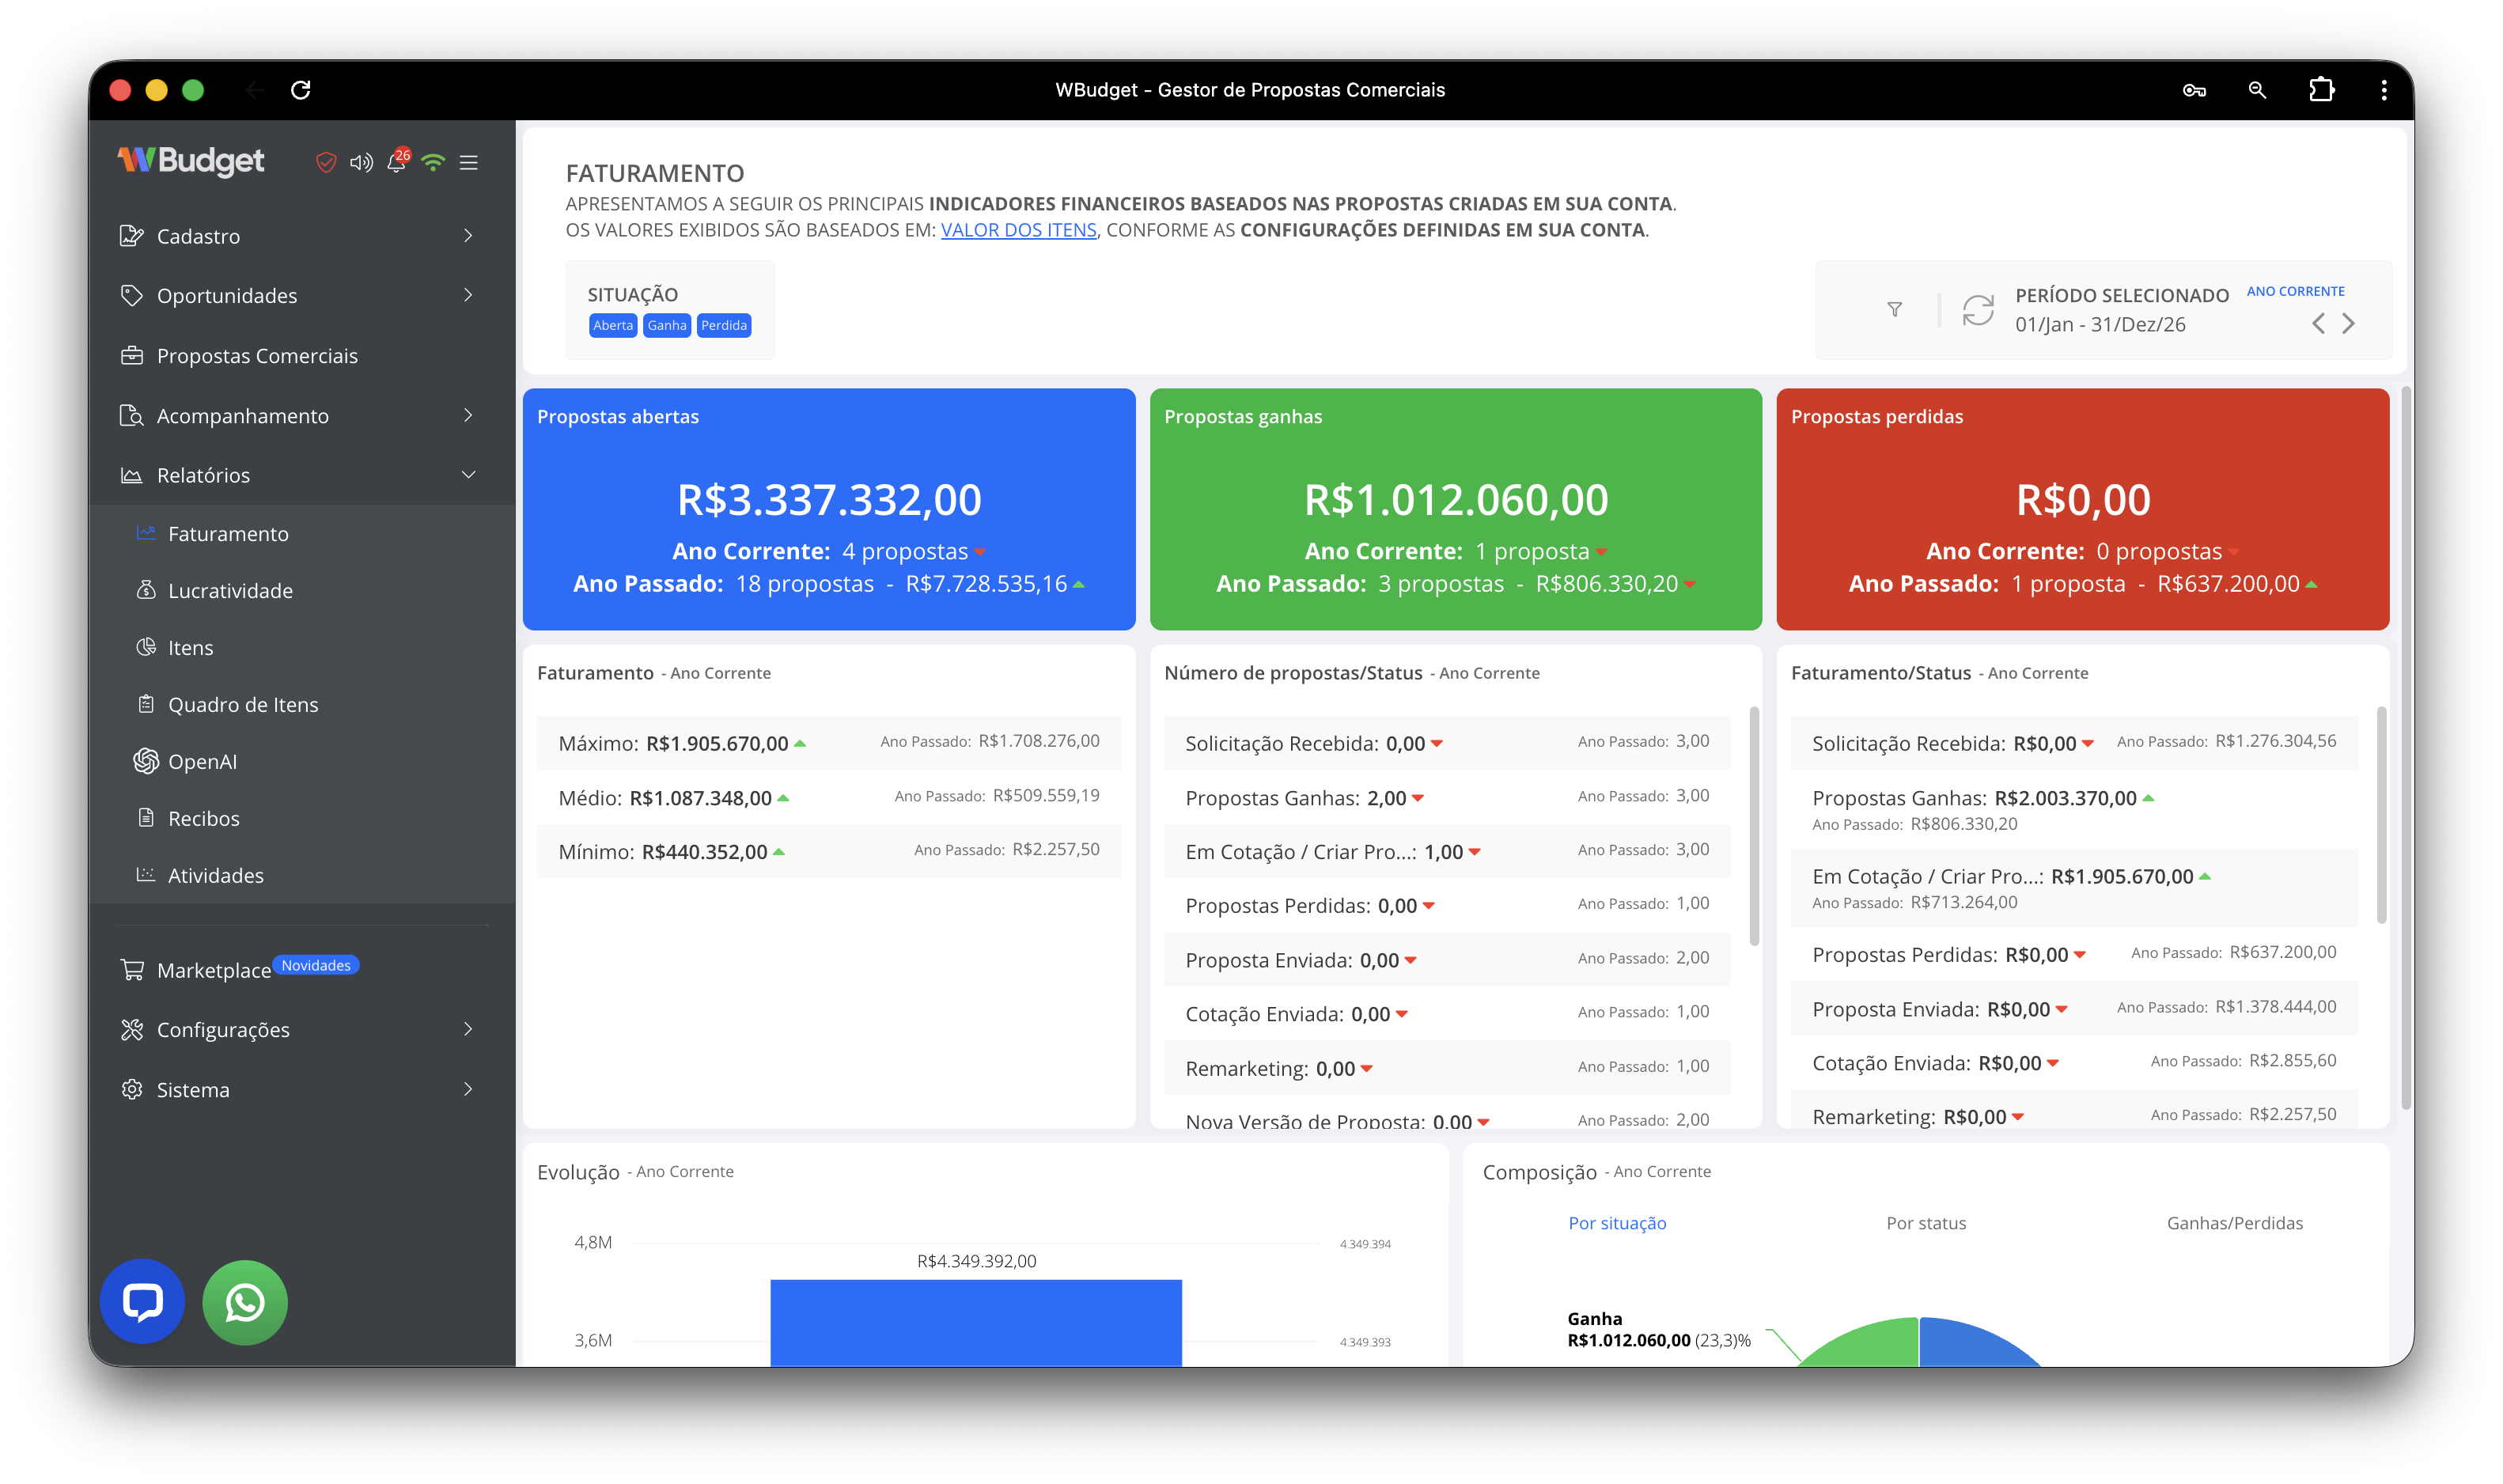Open Lucratividade report in the sidebar
2503x1484 pixels.
click(x=230, y=591)
